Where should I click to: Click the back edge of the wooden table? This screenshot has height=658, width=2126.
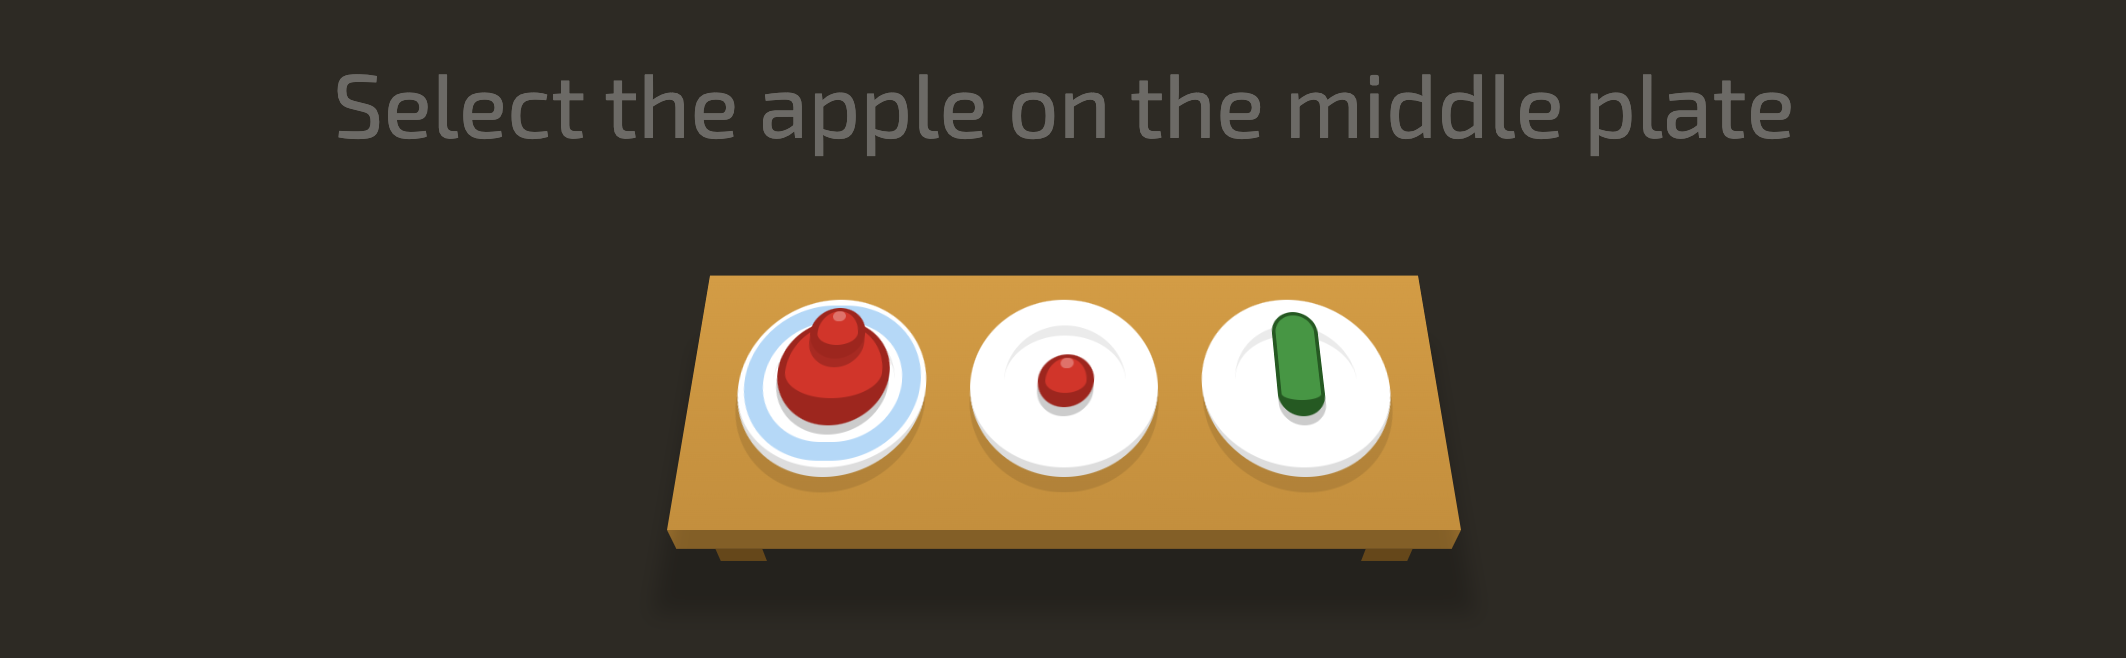pos(1064,278)
